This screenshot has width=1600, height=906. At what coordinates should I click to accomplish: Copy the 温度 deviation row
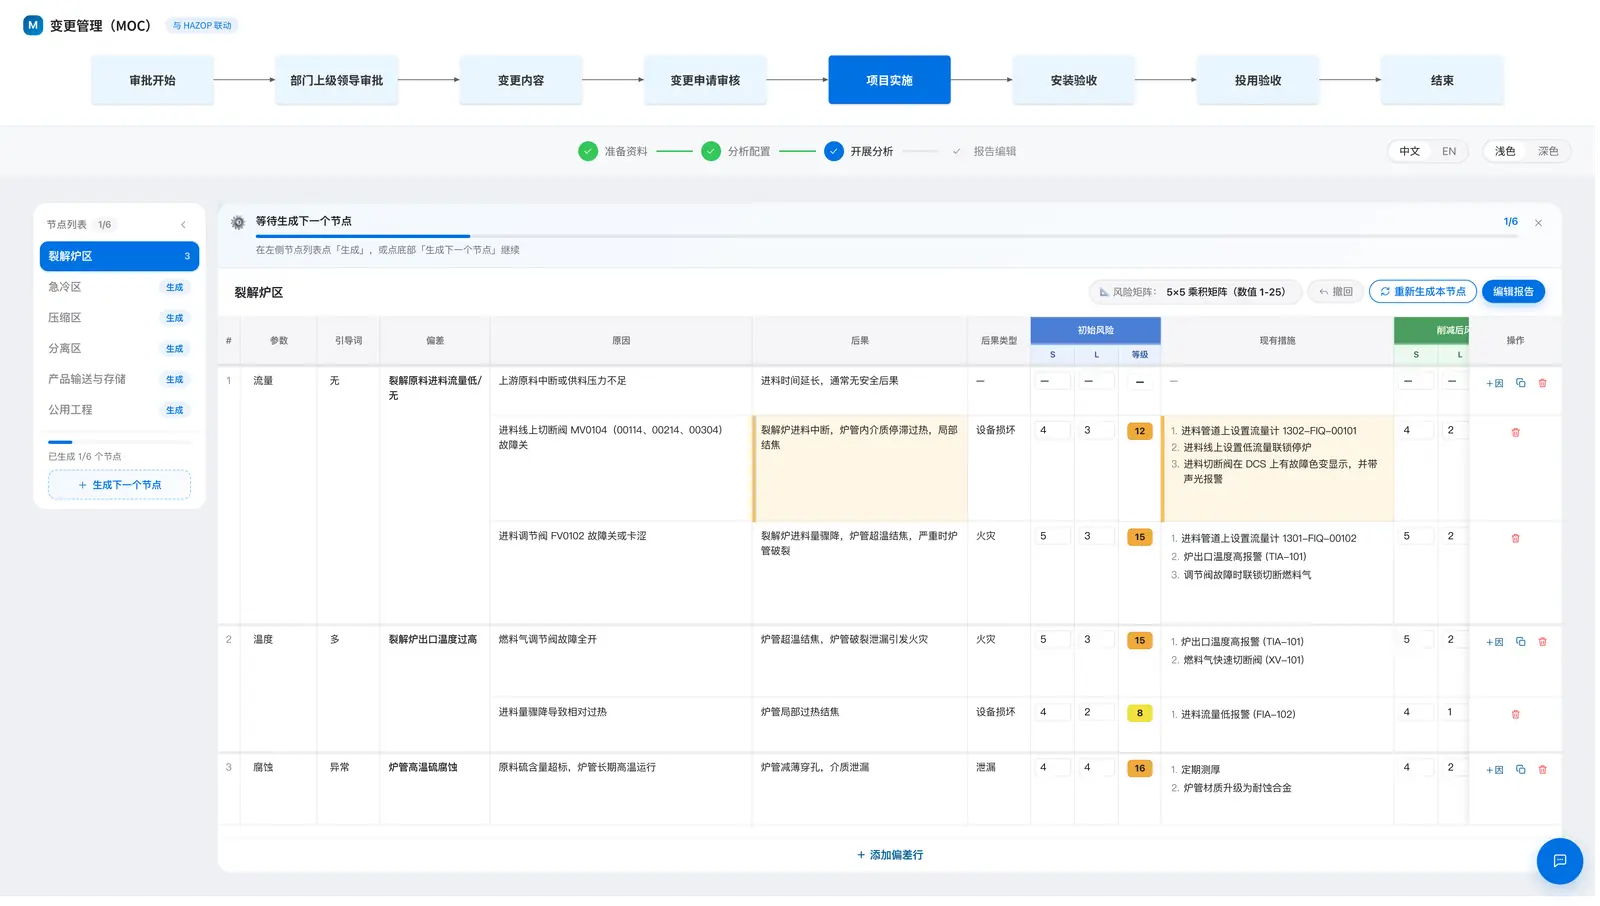click(x=1521, y=642)
